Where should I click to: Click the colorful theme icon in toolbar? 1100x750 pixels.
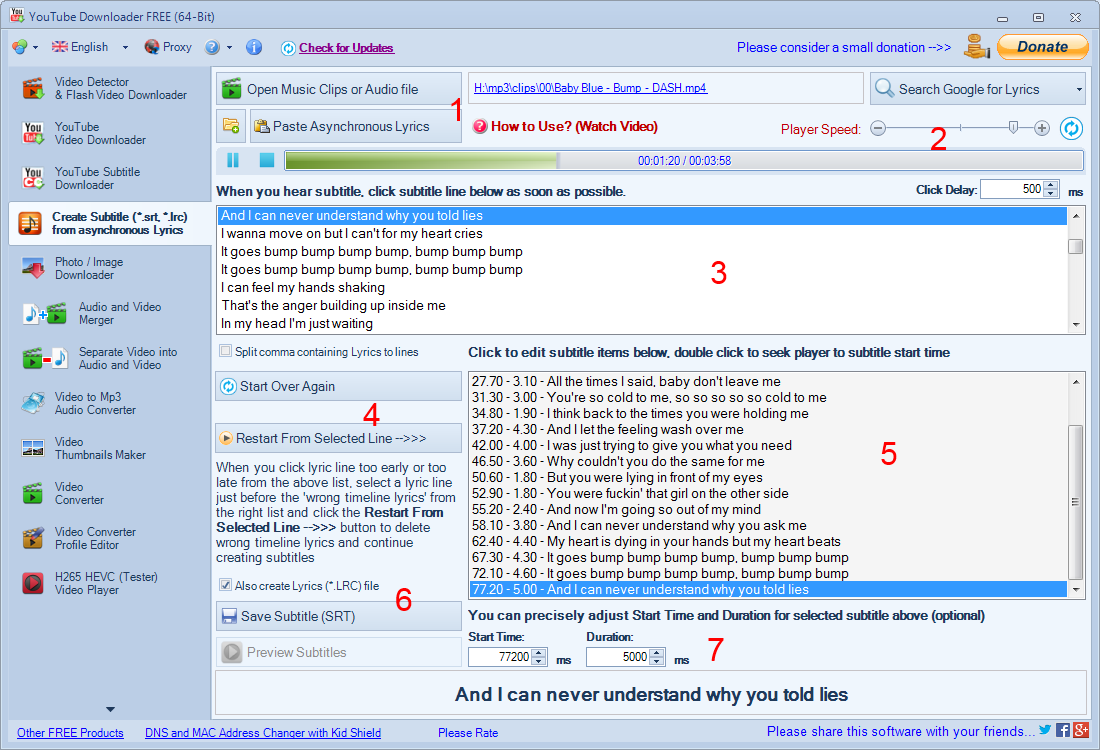20,47
